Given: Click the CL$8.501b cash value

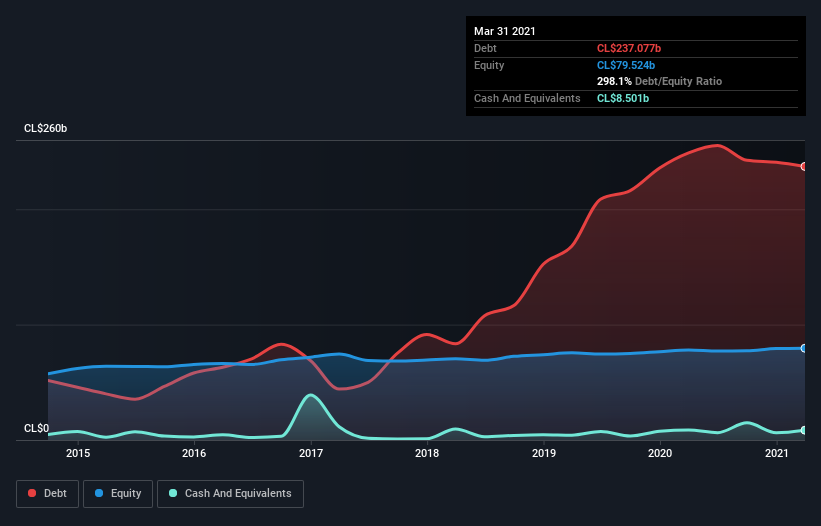Looking at the screenshot, I should coord(623,98).
